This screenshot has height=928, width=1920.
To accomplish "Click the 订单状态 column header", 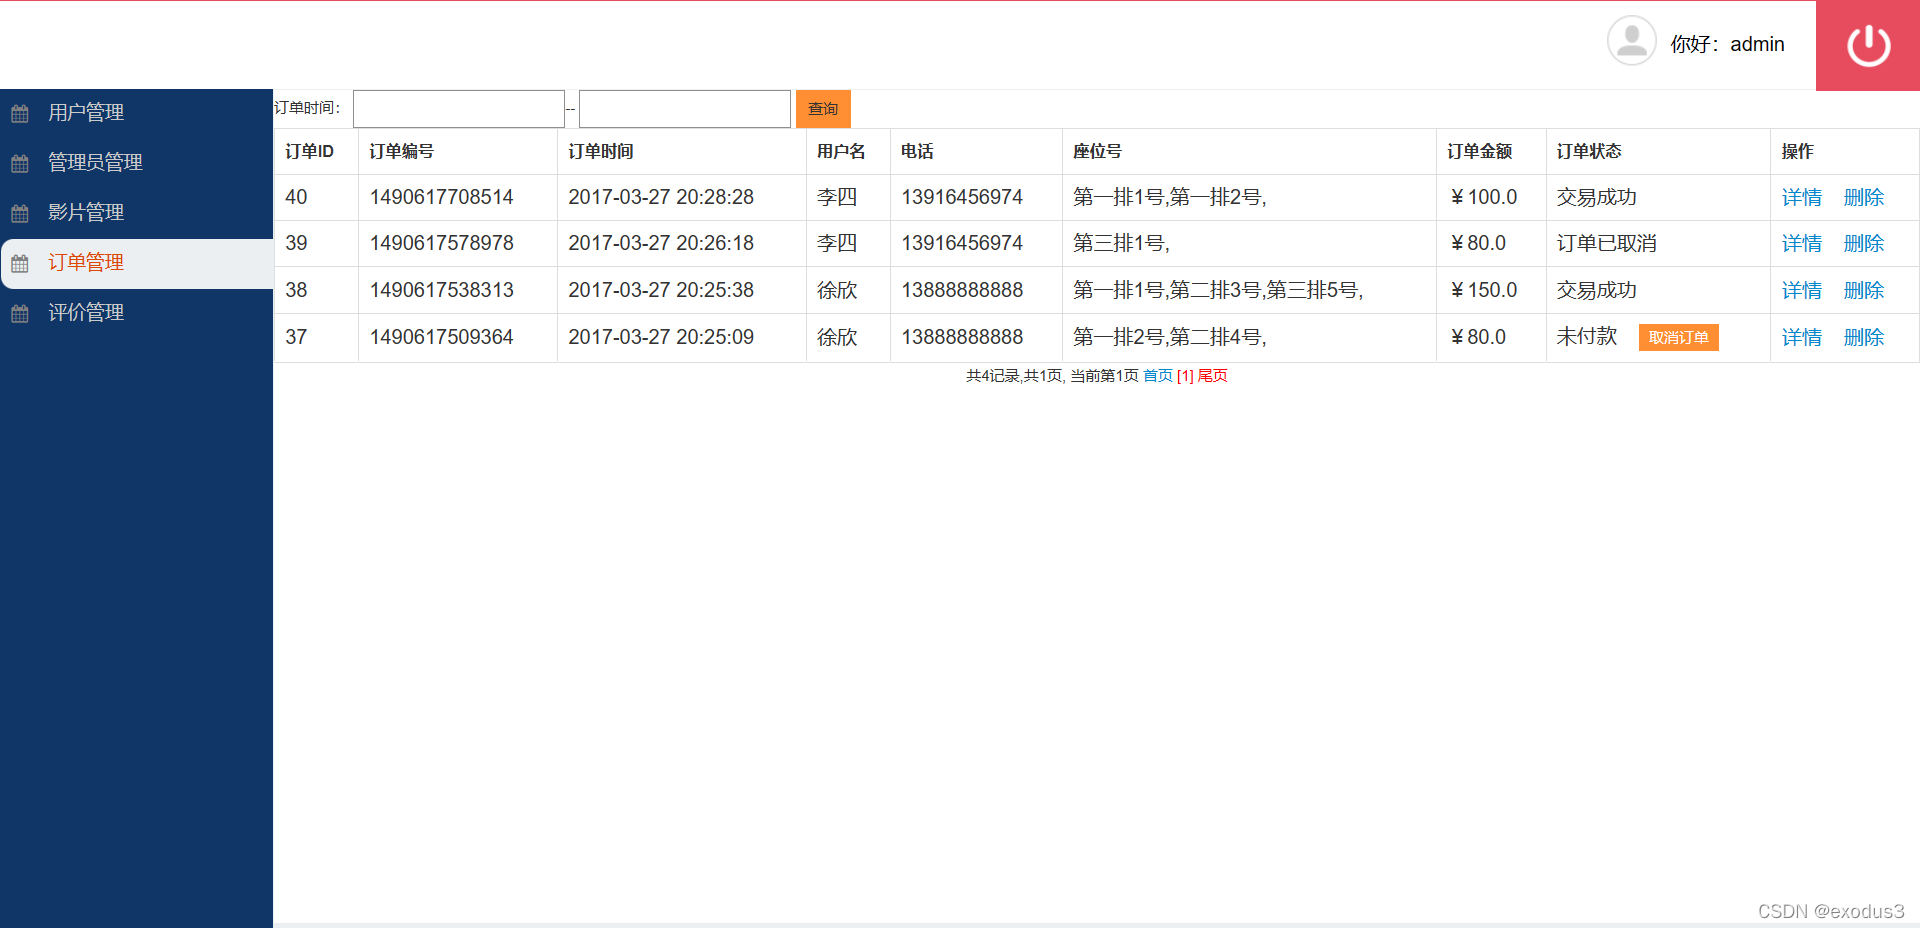I will click(1589, 152).
